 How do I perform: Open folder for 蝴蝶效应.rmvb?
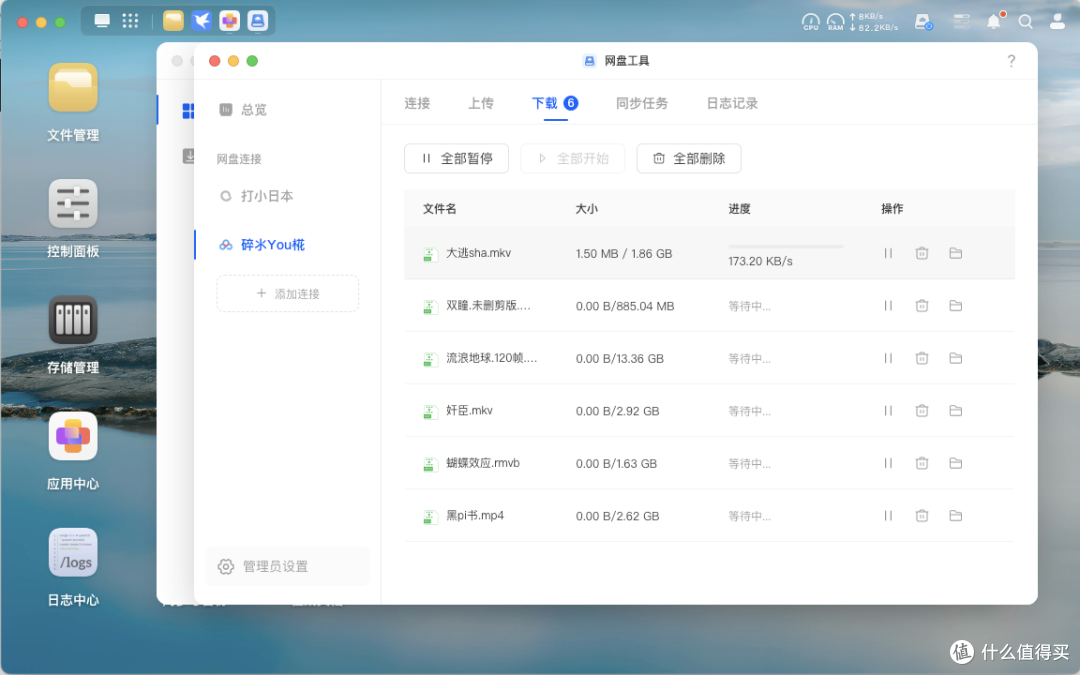[x=955, y=463]
